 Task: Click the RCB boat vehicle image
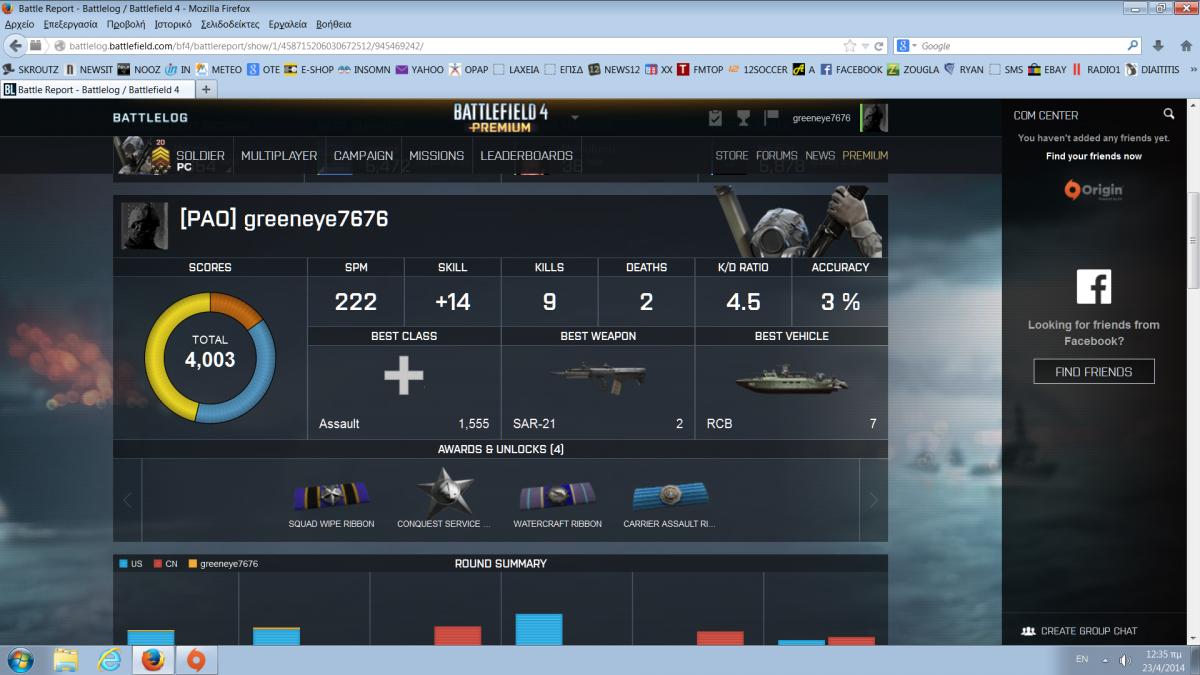click(x=791, y=379)
